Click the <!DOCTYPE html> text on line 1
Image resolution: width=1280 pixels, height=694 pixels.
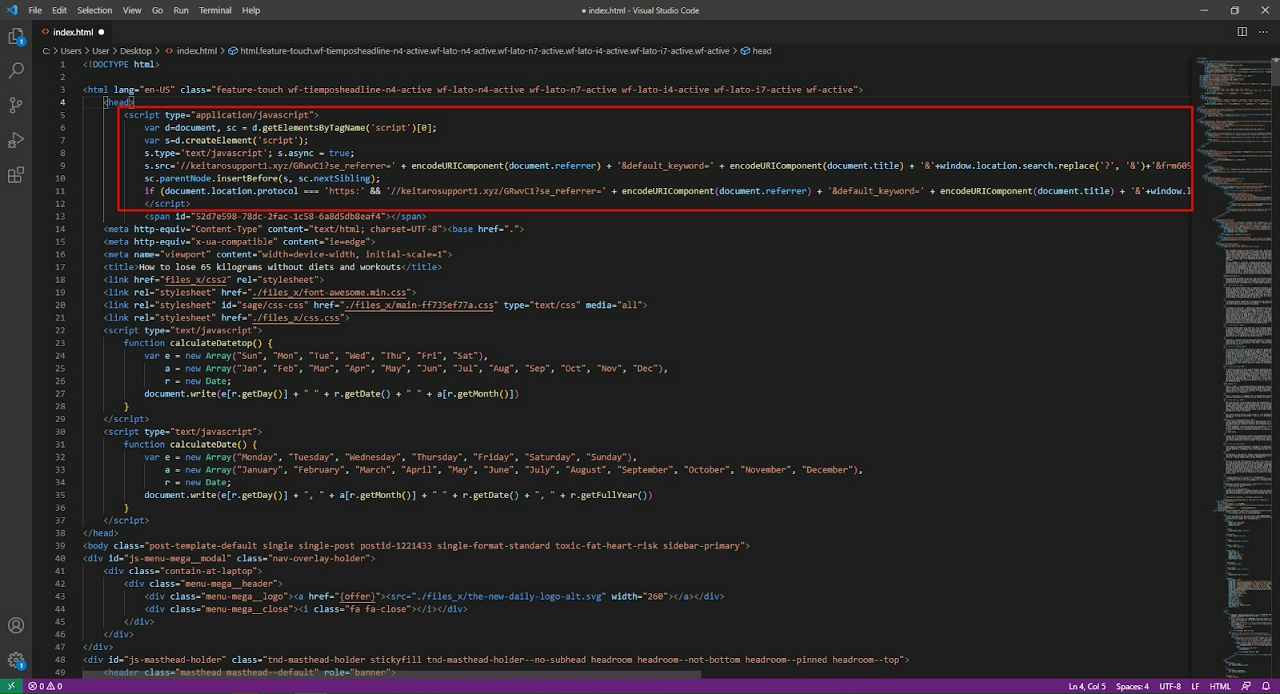[121, 64]
